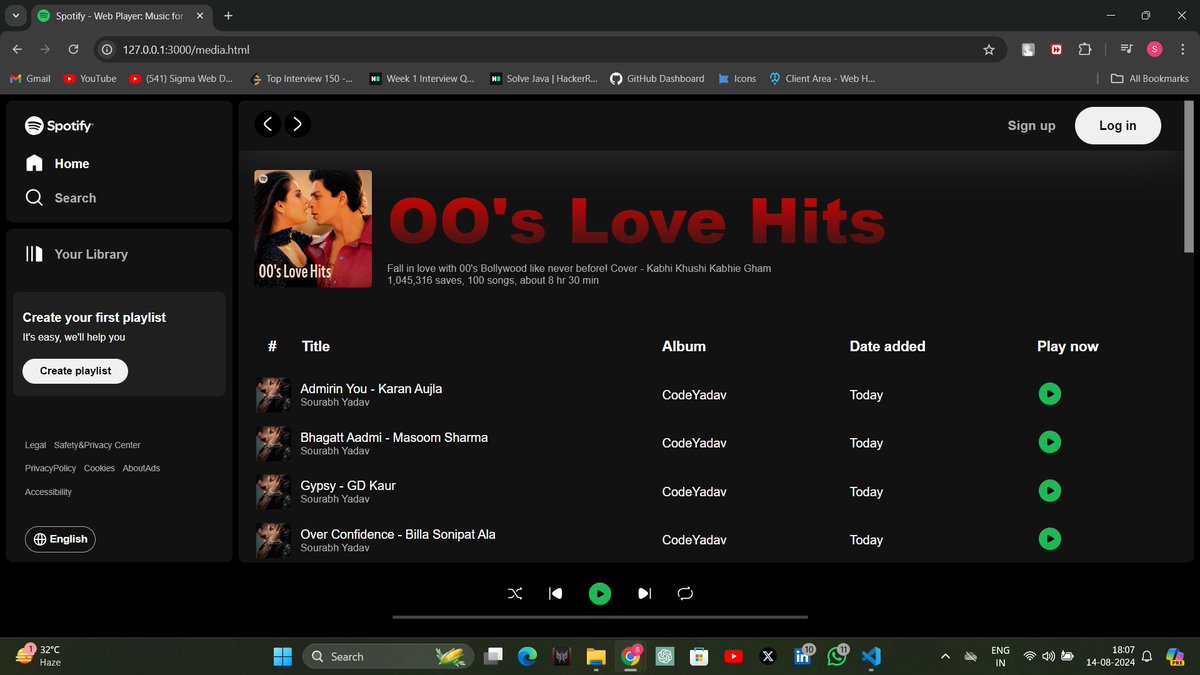
Task: Open the Accessibility link
Action: tap(48, 492)
